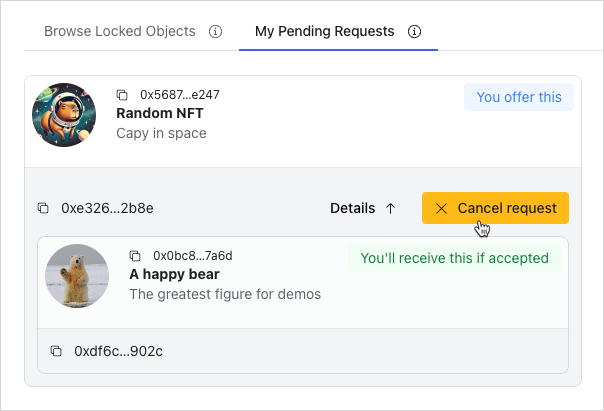Click the Capy in space description

coord(161,133)
